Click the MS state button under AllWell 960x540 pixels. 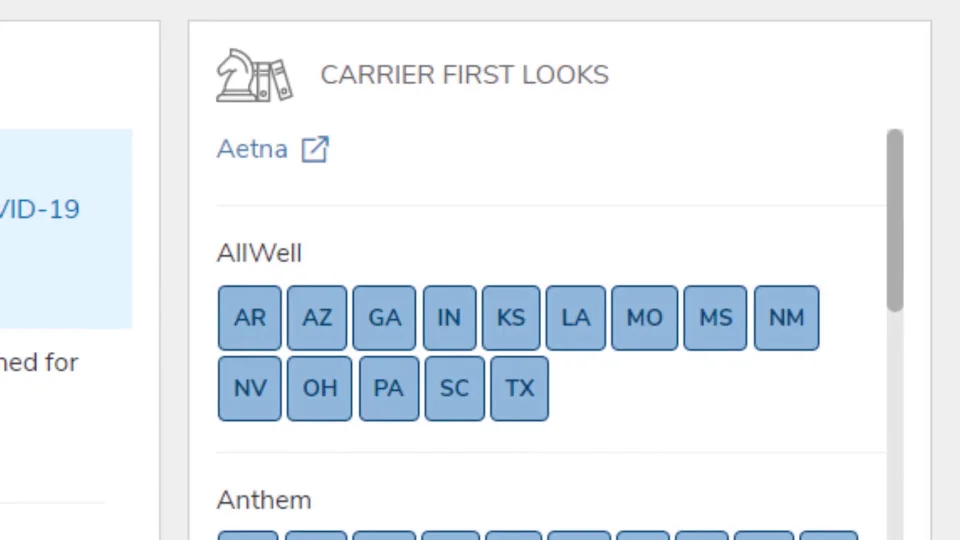coord(715,318)
